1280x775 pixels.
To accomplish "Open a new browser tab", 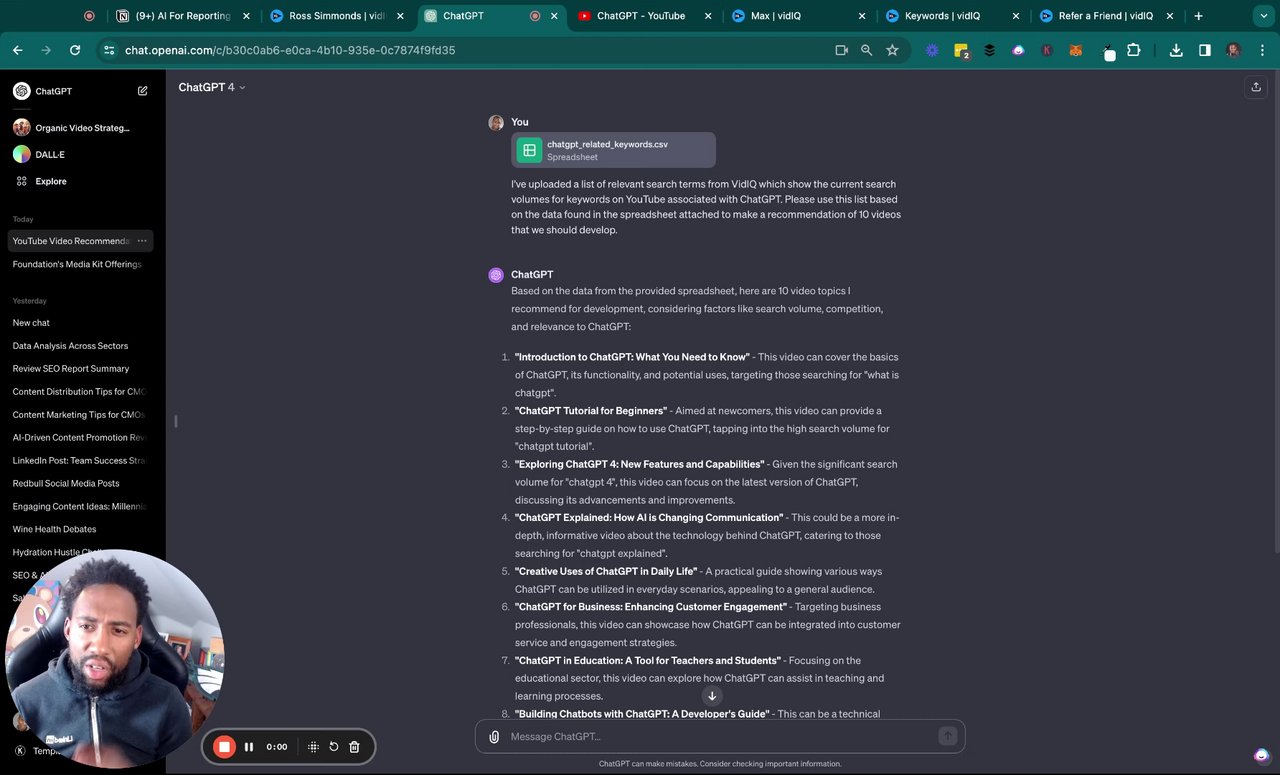I will [1198, 16].
